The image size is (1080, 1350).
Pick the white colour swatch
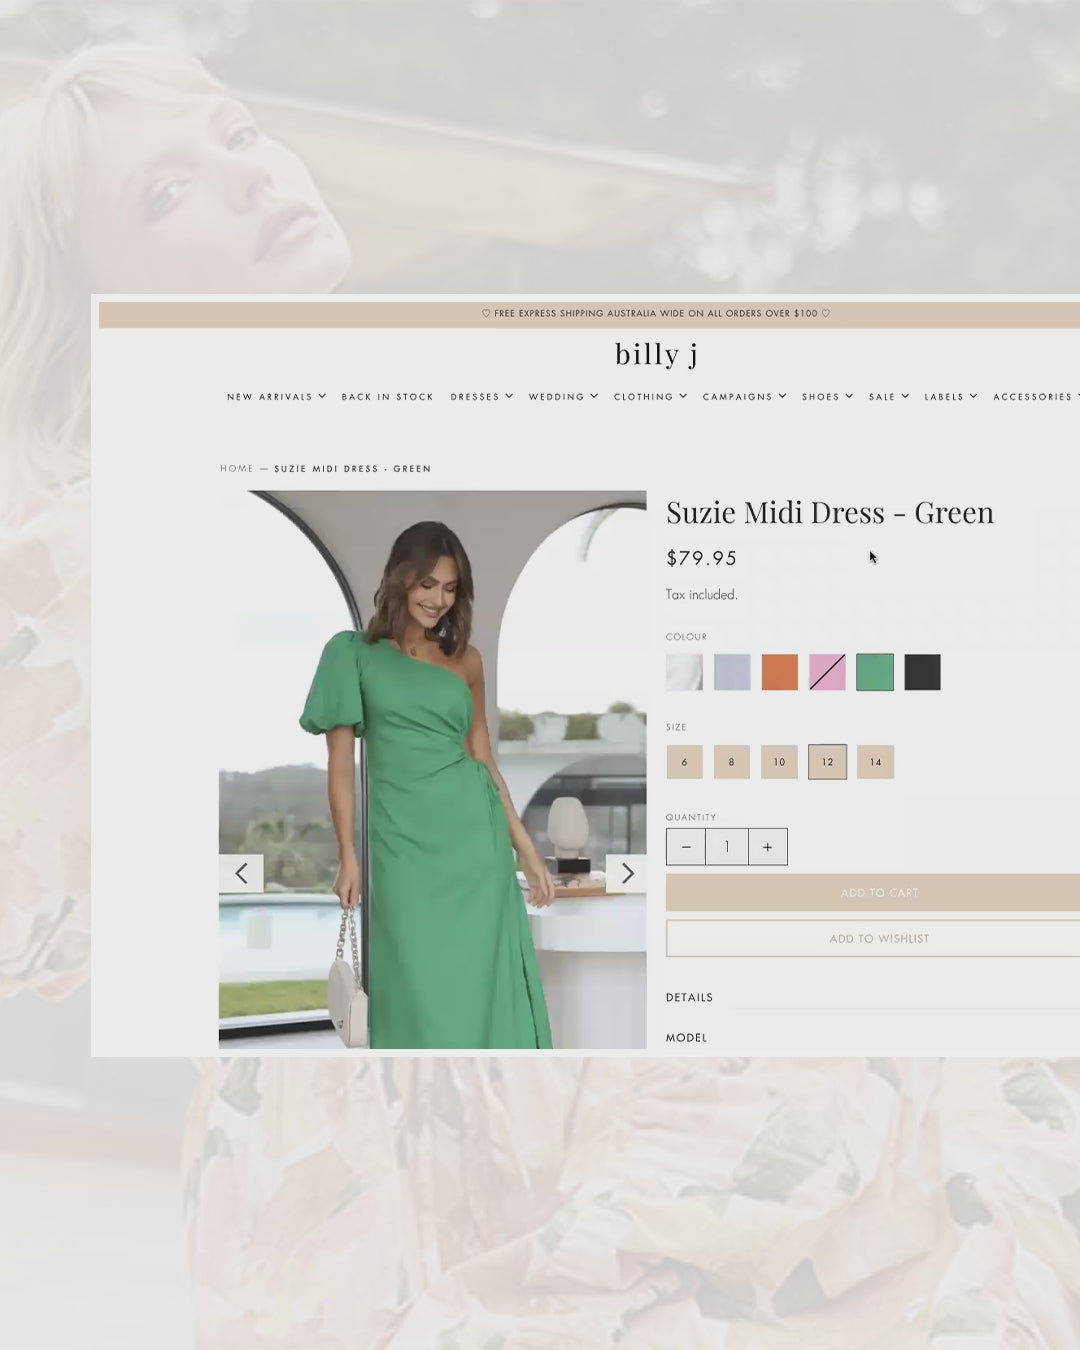pos(684,672)
